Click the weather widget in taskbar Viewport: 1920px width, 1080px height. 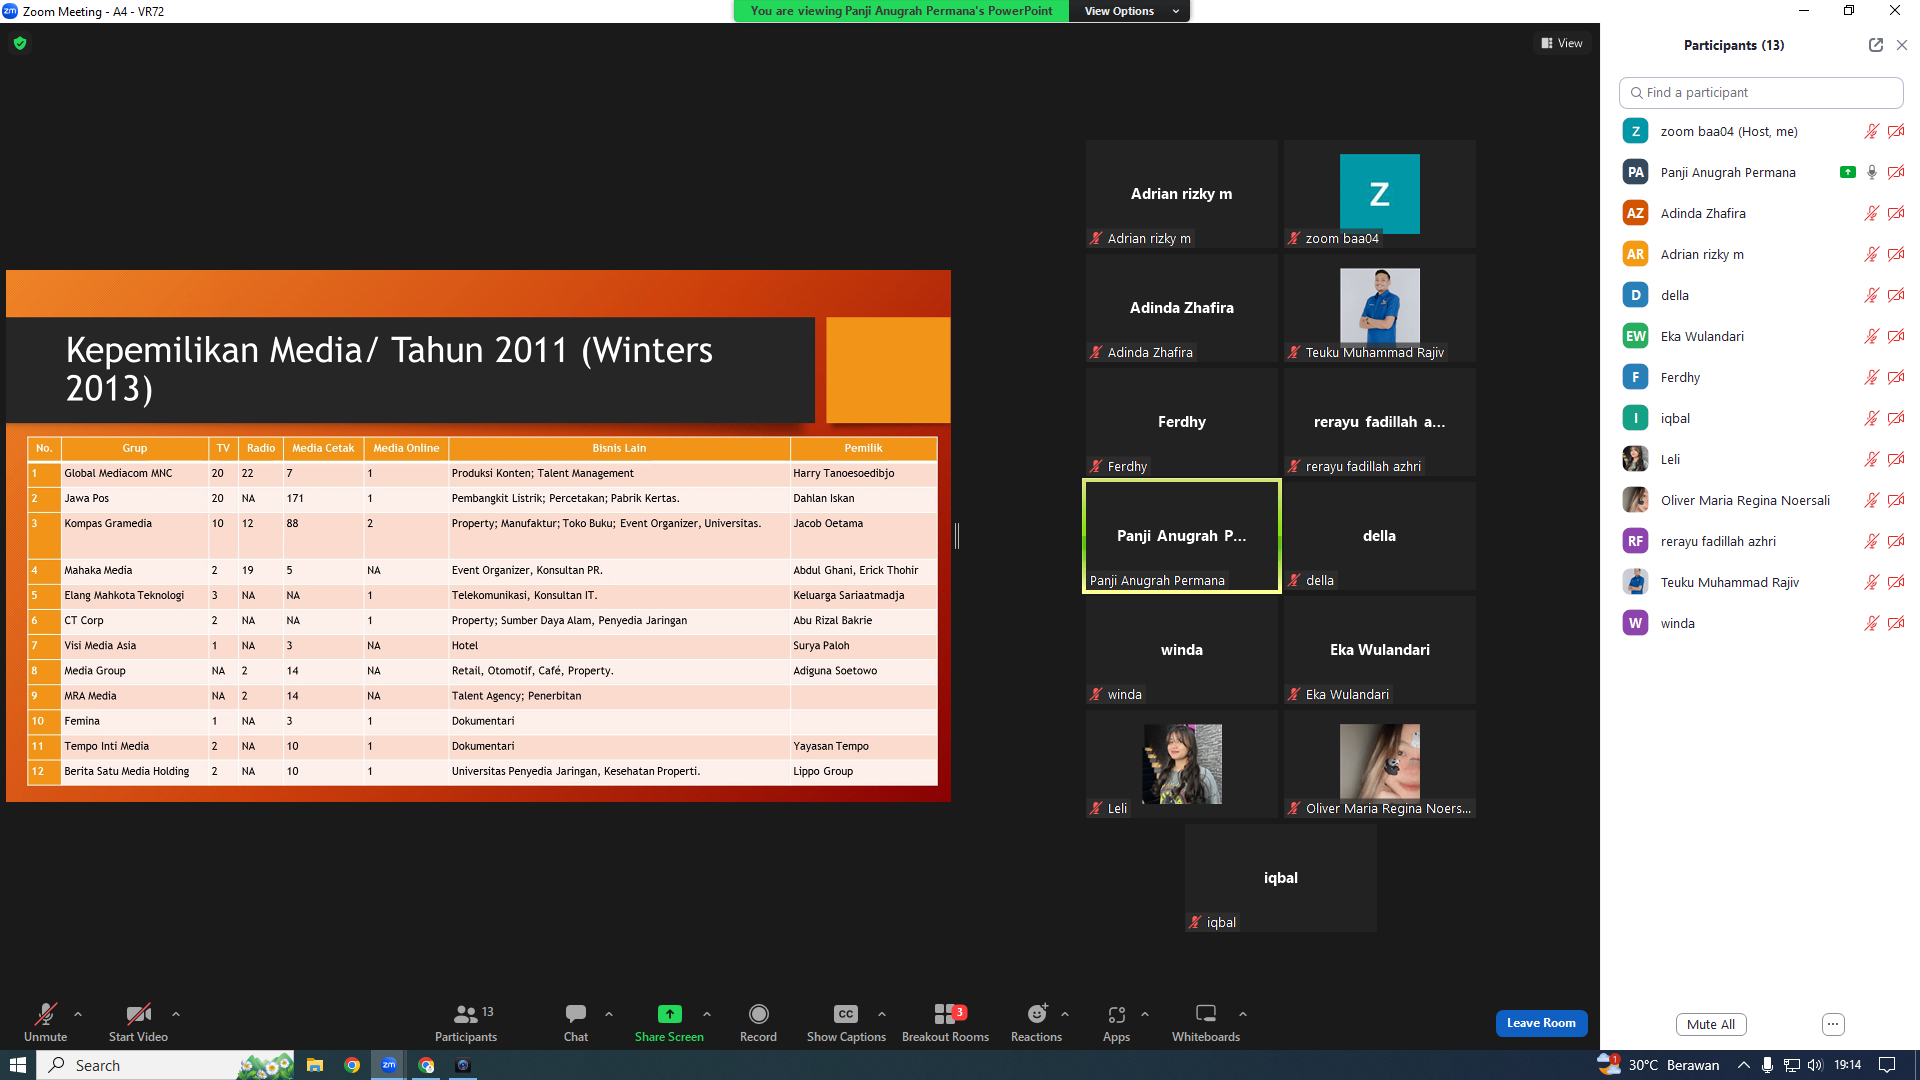[1659, 1065]
